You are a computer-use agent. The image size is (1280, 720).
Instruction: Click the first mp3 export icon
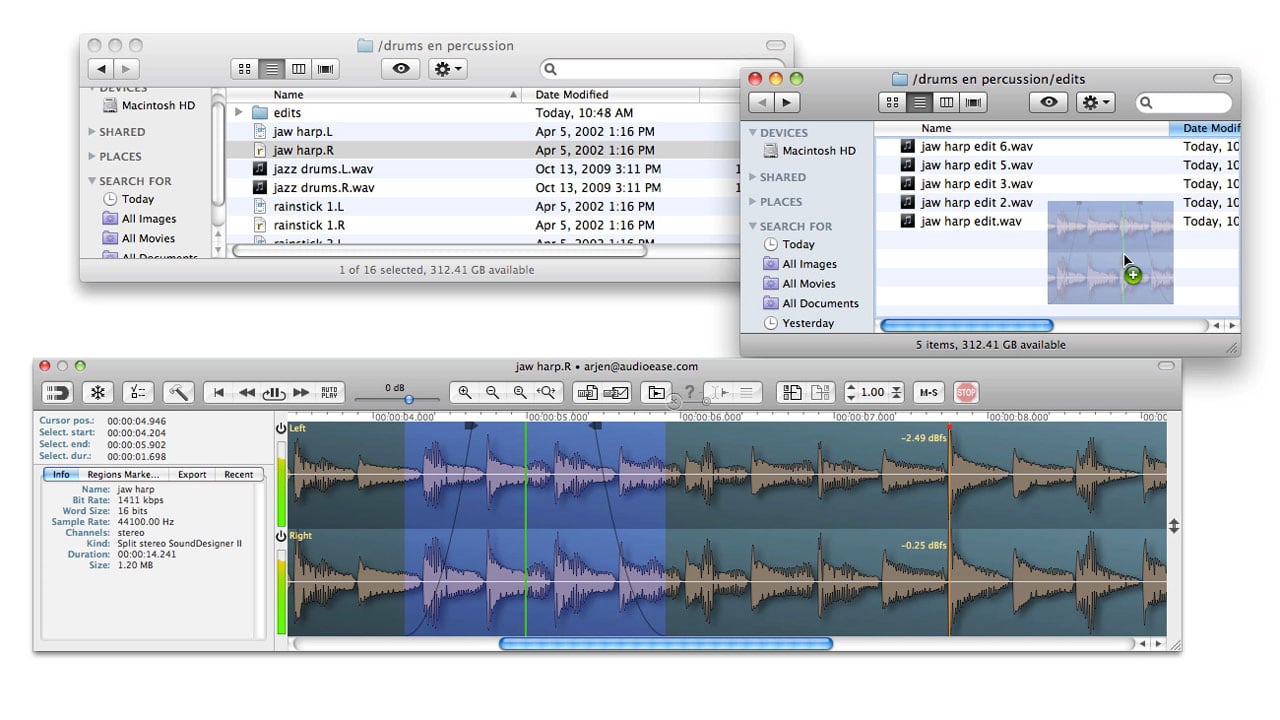(588, 393)
